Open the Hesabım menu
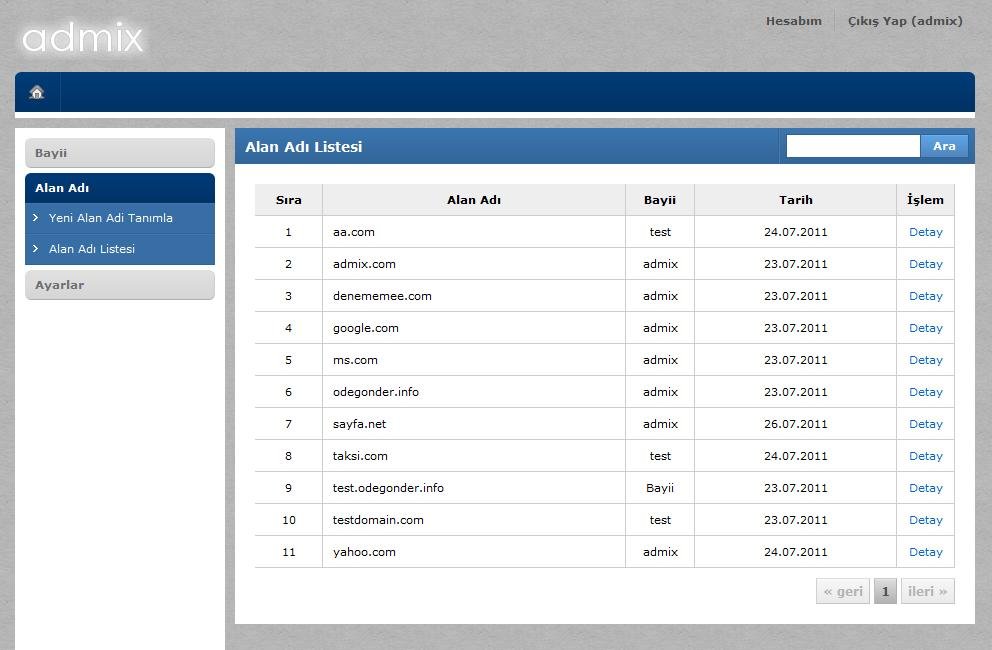Viewport: 992px width, 650px height. coord(793,20)
